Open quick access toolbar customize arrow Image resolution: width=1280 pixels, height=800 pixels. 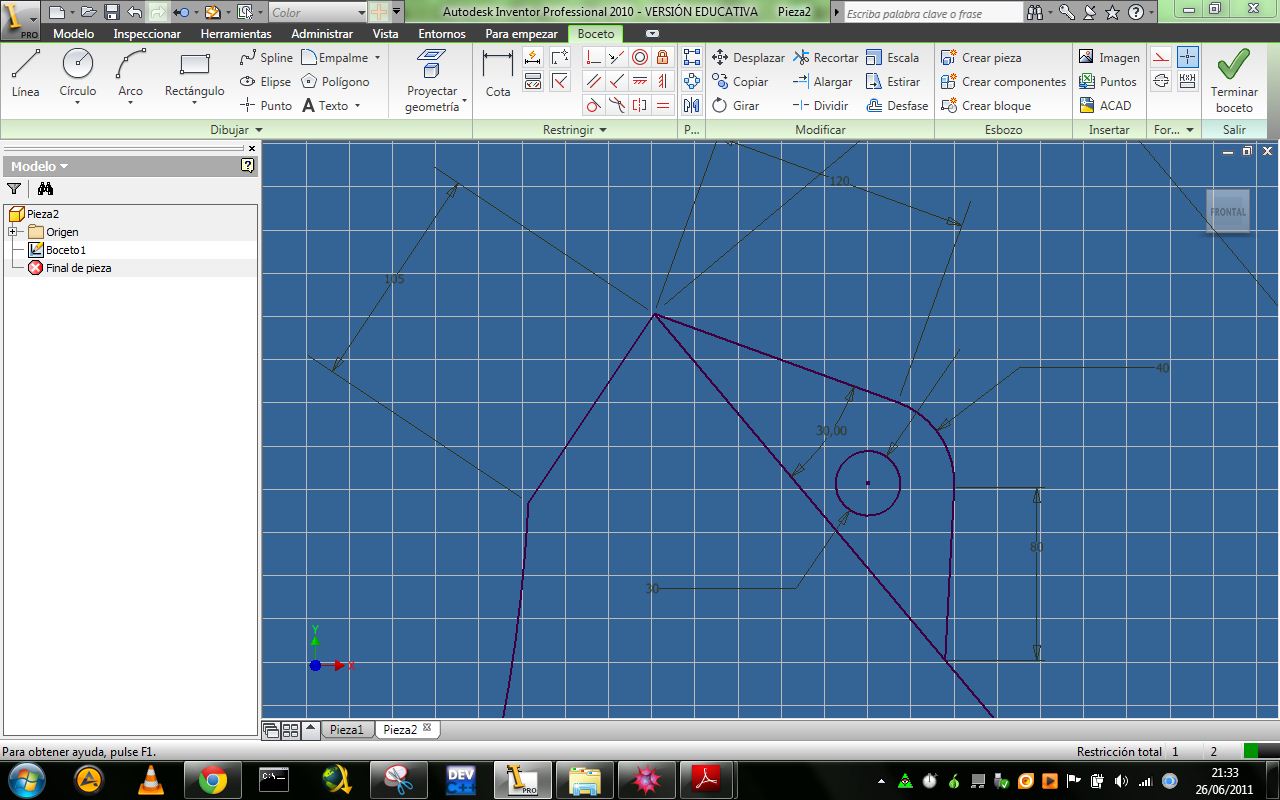click(398, 12)
